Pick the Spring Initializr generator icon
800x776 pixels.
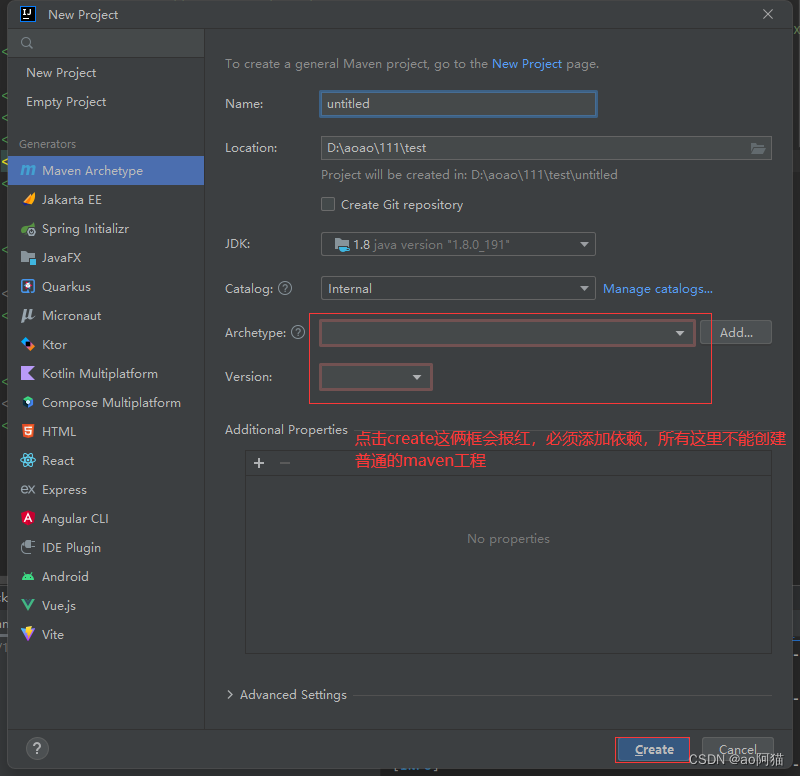(29, 229)
